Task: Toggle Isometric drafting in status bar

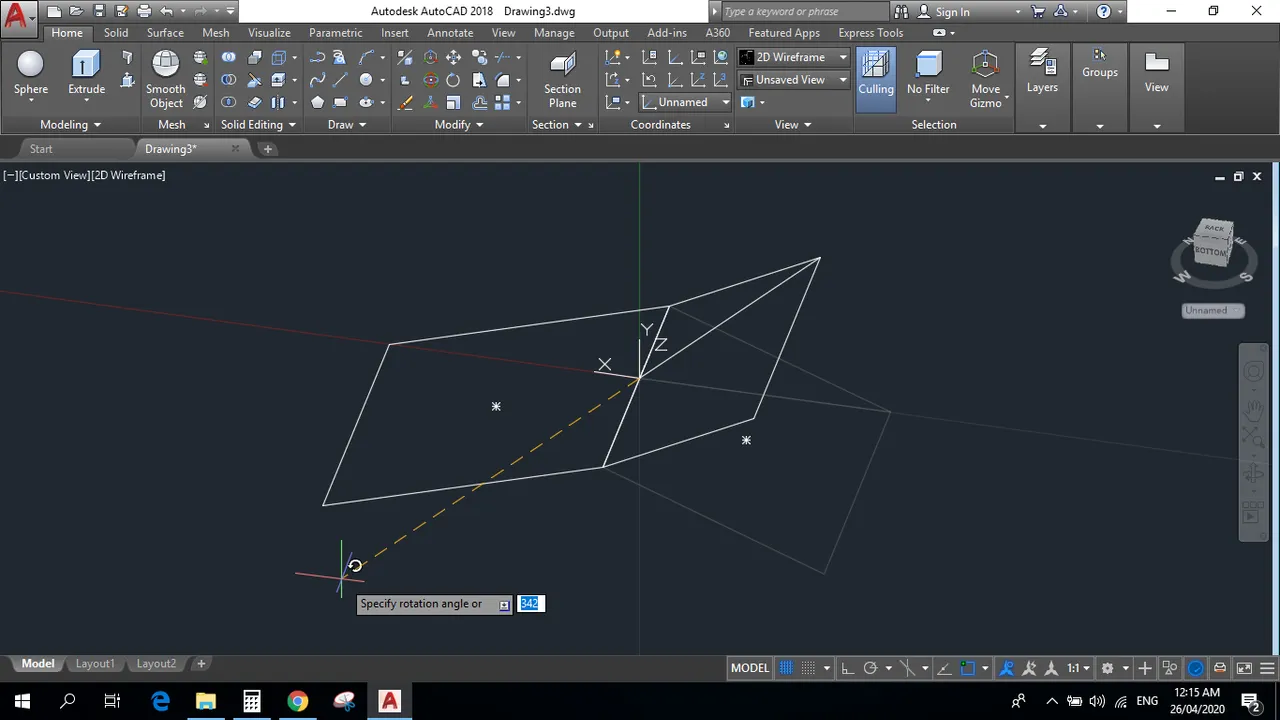Action: tap(907, 668)
